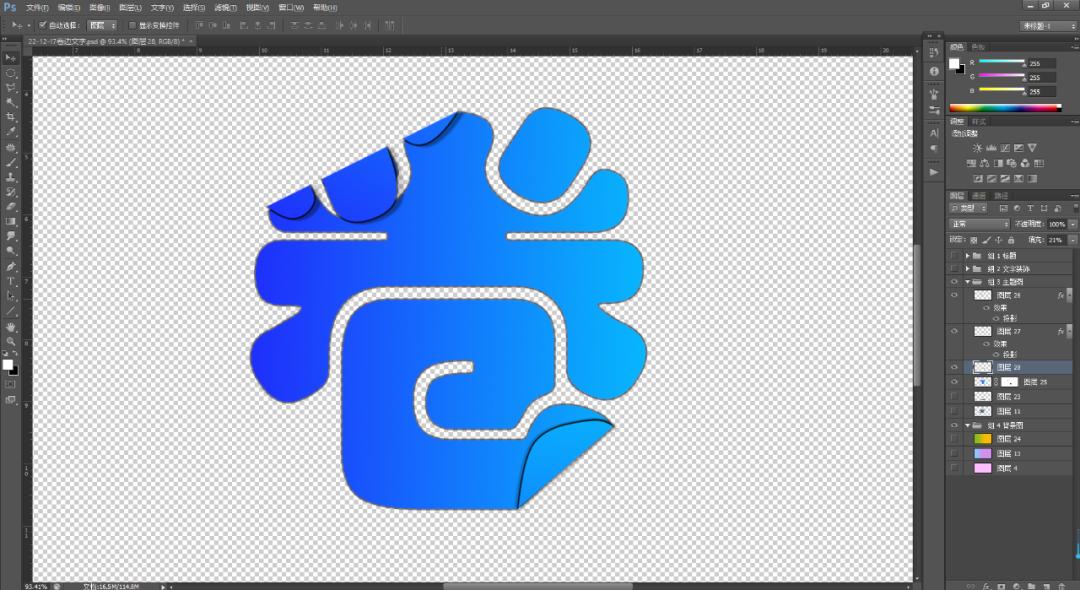Viewport: 1080px width, 590px height.
Task: Open the collapsed Info panel icon
Action: pos(934,72)
